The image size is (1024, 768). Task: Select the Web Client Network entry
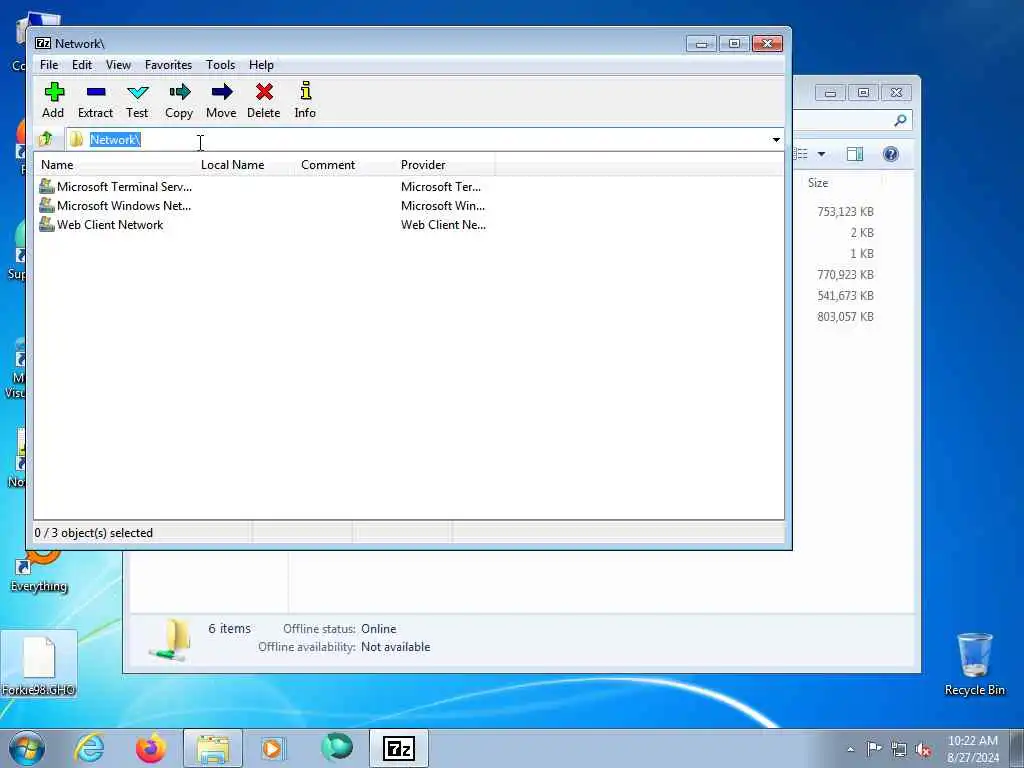coord(110,225)
